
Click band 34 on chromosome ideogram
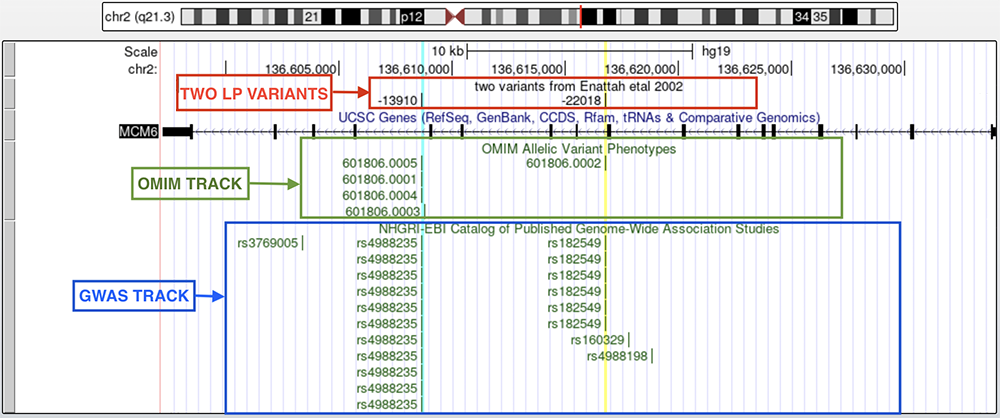coord(800,18)
